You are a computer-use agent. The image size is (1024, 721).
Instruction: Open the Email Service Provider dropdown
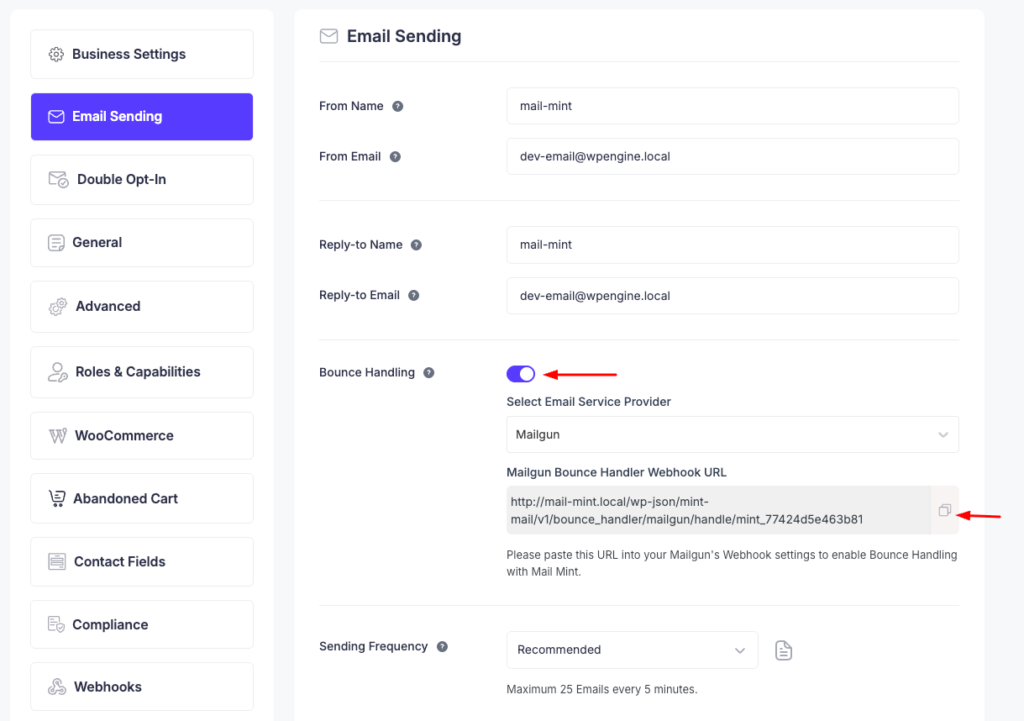click(x=731, y=434)
